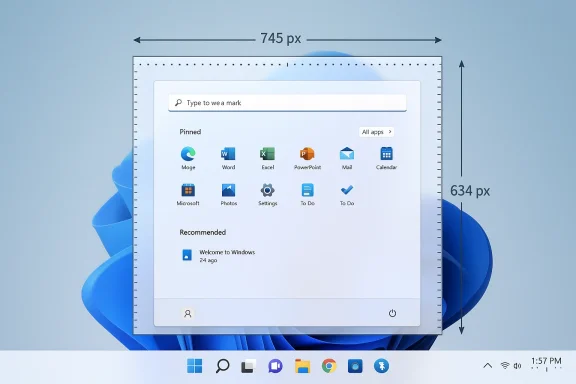Click the Welcome to Windows file thumbnail
This screenshot has height=384, width=576.
pyautogui.click(x=187, y=255)
